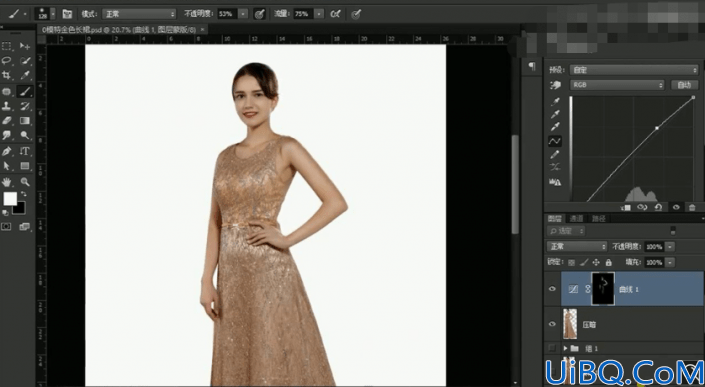The image size is (705, 387).
Task: Select the Lasso tool
Action: click(7, 60)
